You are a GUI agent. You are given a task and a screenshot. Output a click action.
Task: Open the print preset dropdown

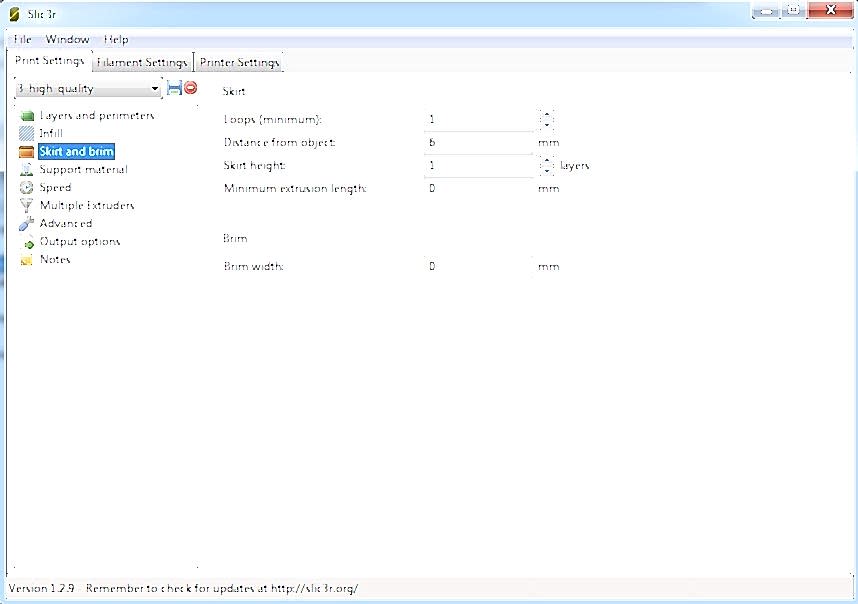coord(88,89)
